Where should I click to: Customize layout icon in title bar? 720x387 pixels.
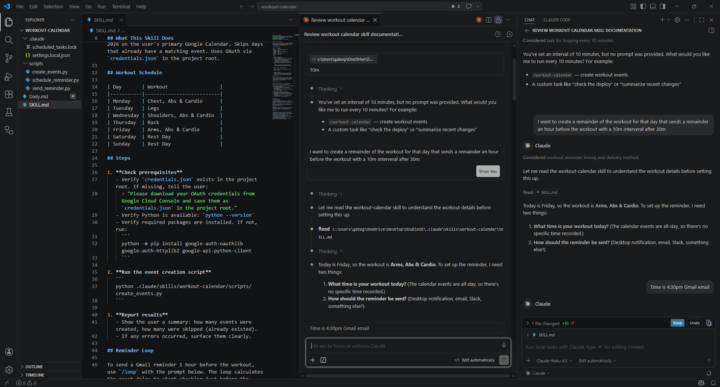(633, 6)
